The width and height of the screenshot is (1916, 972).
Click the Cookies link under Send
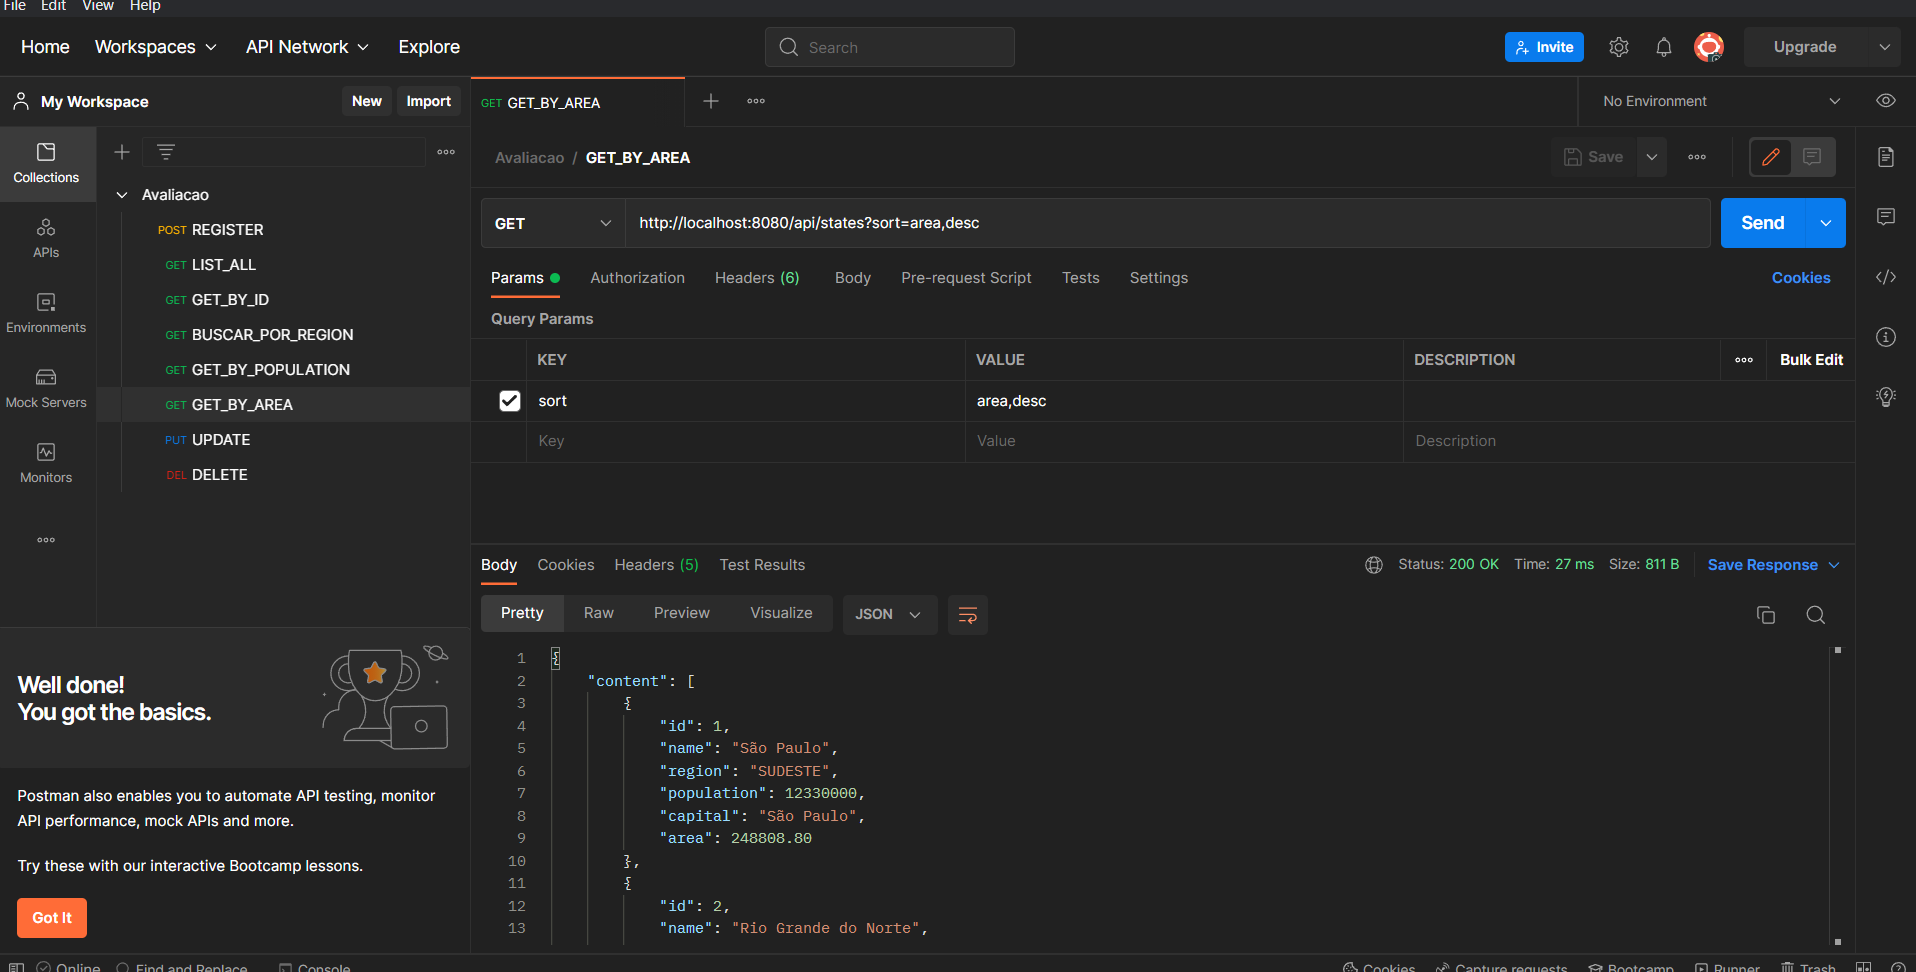pyautogui.click(x=1801, y=278)
